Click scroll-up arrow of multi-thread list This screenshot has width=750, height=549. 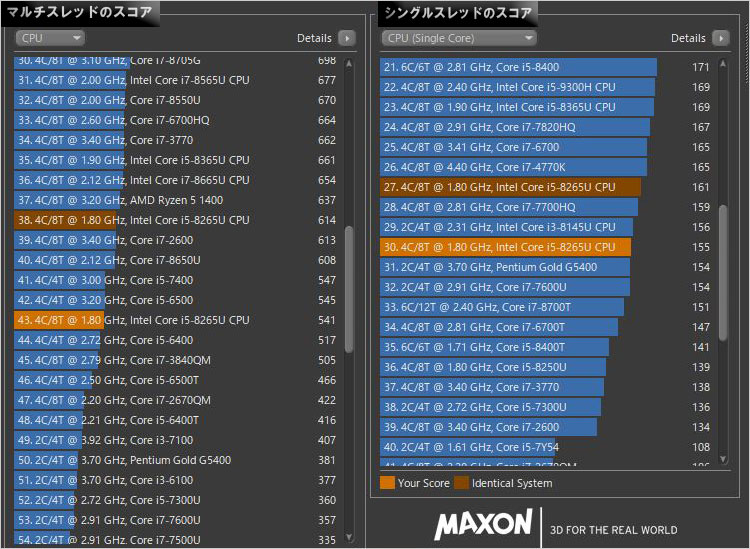coord(349,64)
